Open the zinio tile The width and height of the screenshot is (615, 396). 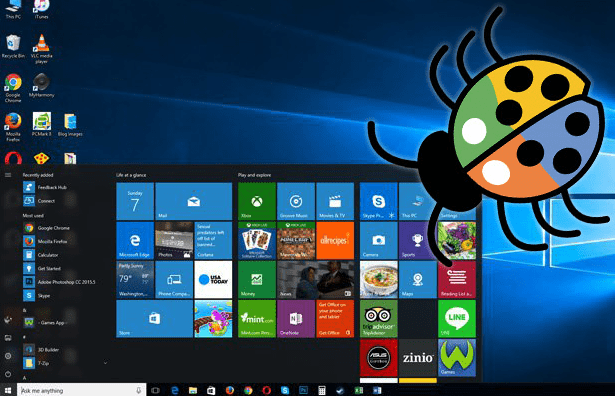[418, 358]
